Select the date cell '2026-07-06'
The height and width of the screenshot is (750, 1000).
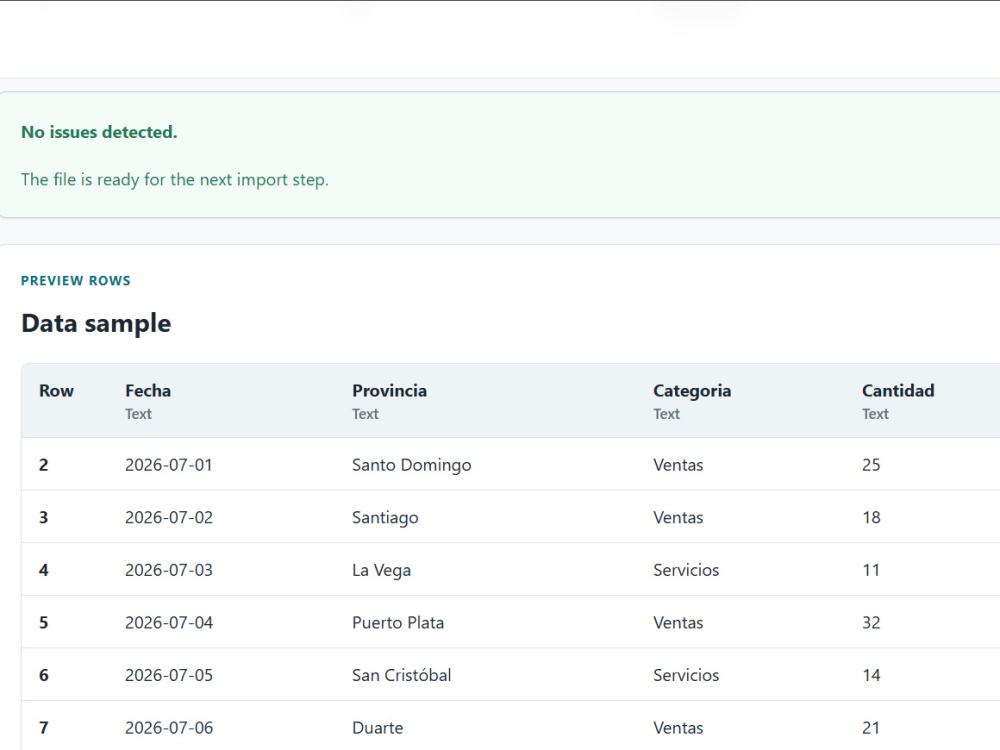(169, 728)
